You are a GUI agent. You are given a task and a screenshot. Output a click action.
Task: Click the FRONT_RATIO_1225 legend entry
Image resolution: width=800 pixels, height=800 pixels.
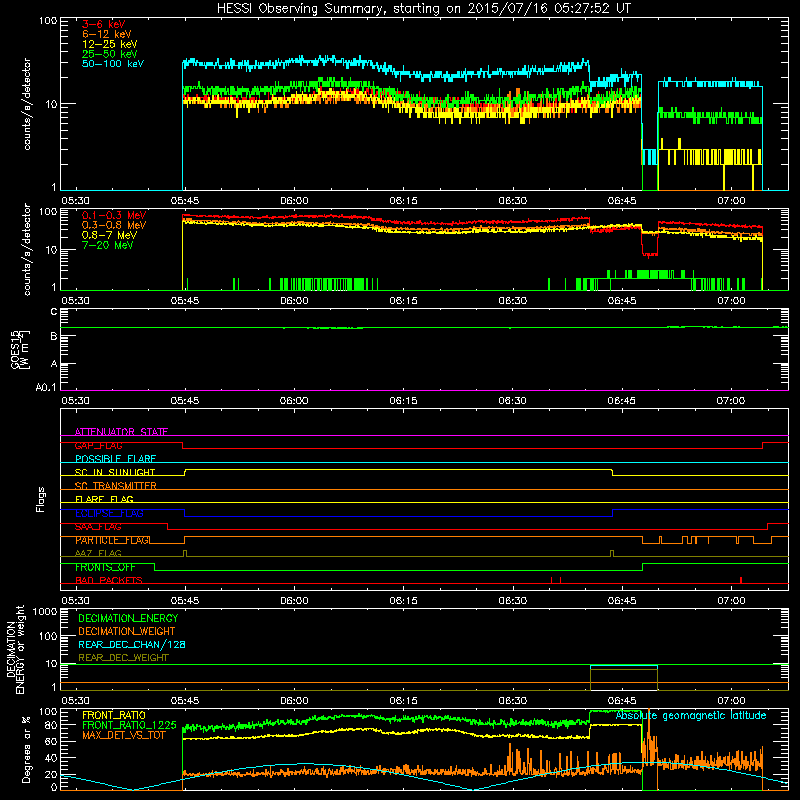point(129,725)
